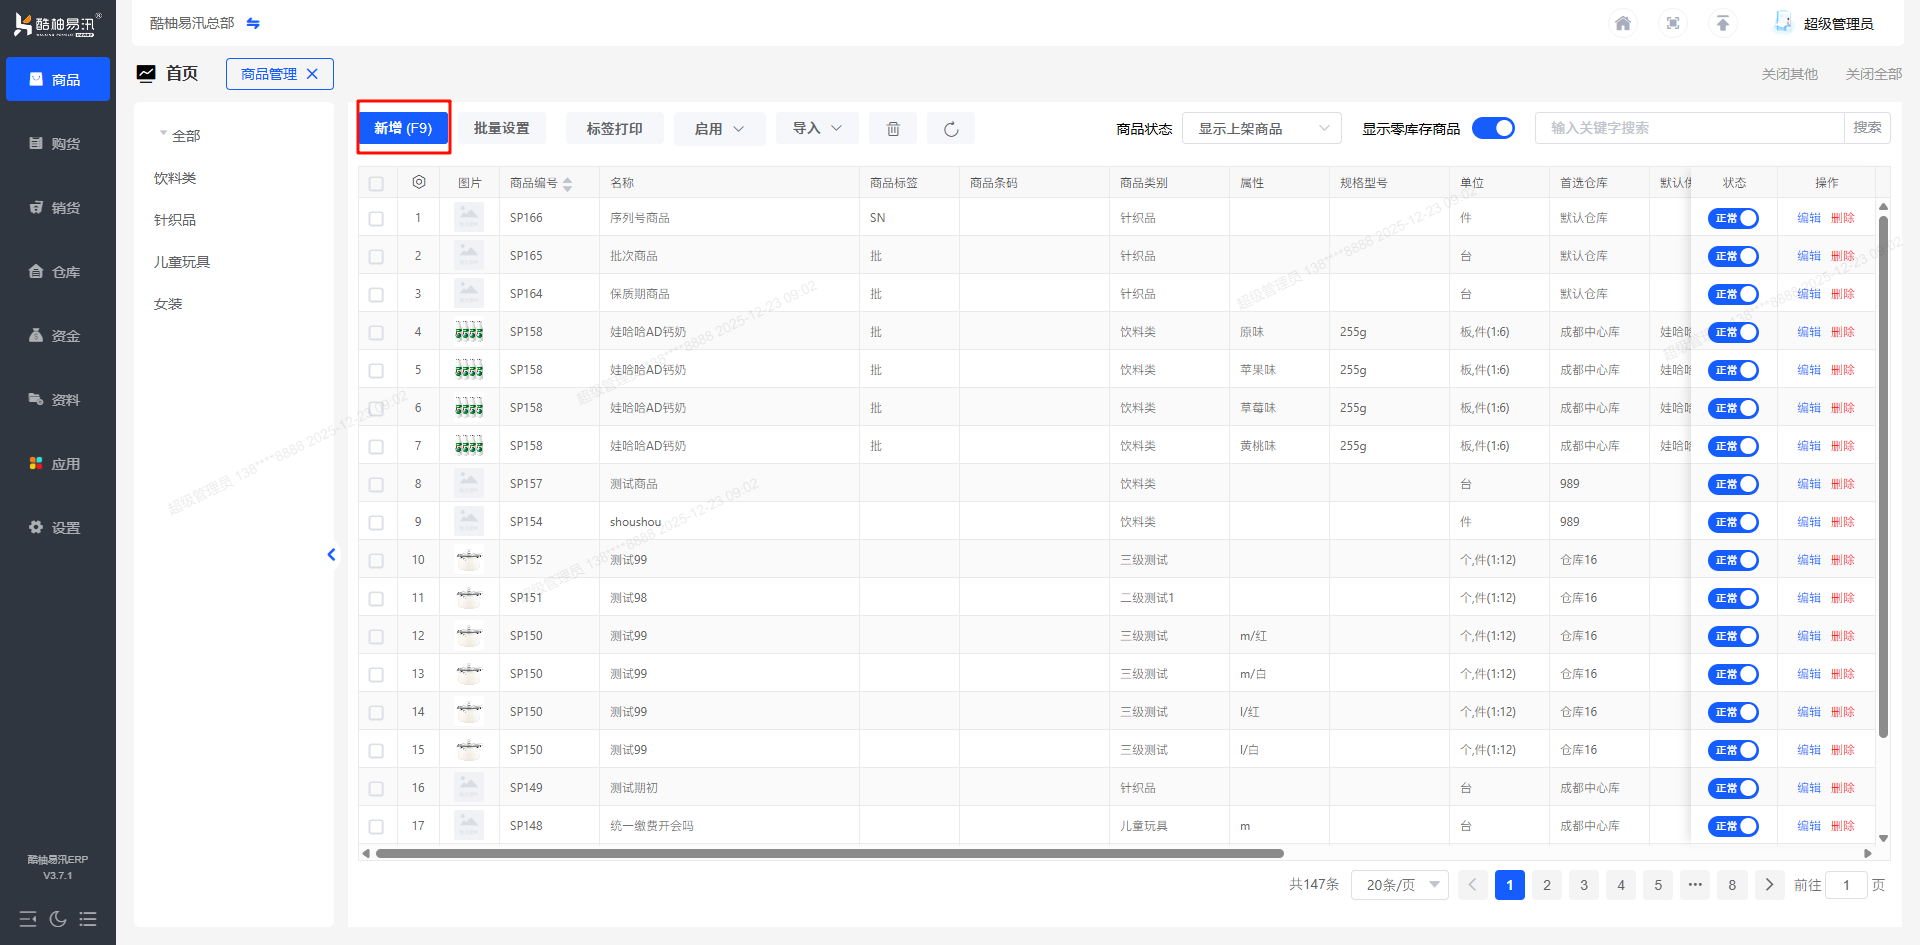The height and width of the screenshot is (945, 1920).
Task: Click the refresh icon in toolbar
Action: point(950,129)
